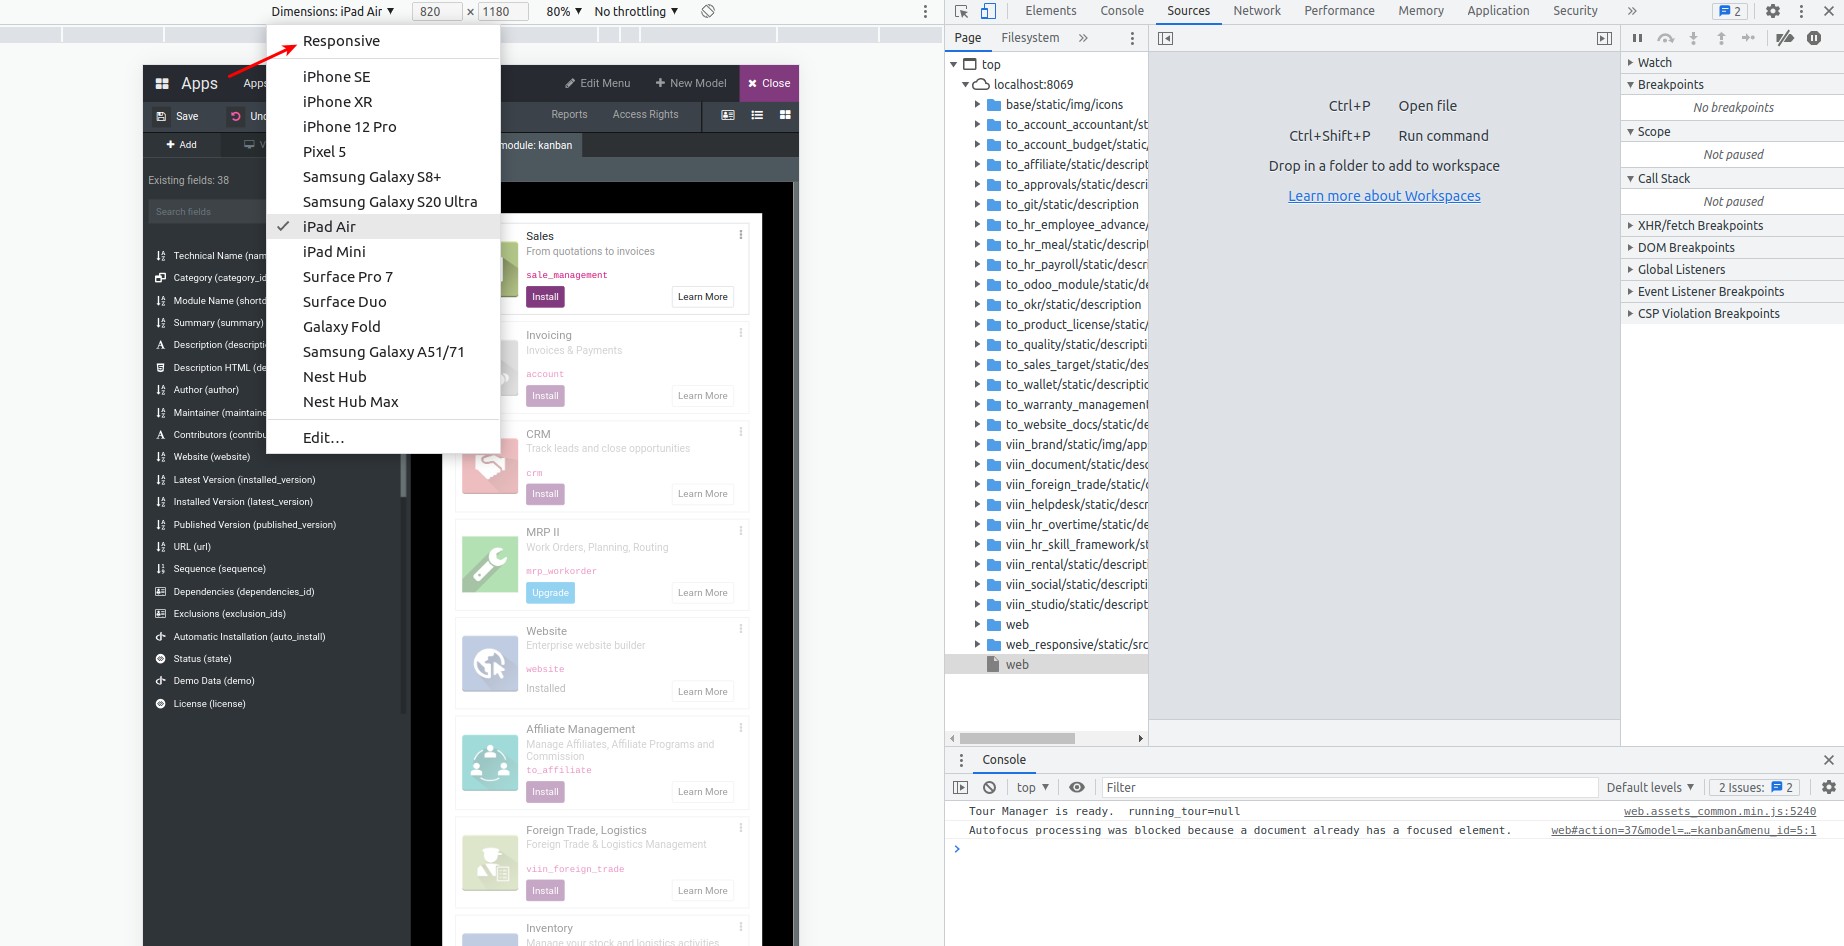Open the throttling dropdown
1844x946 pixels.
636,11
